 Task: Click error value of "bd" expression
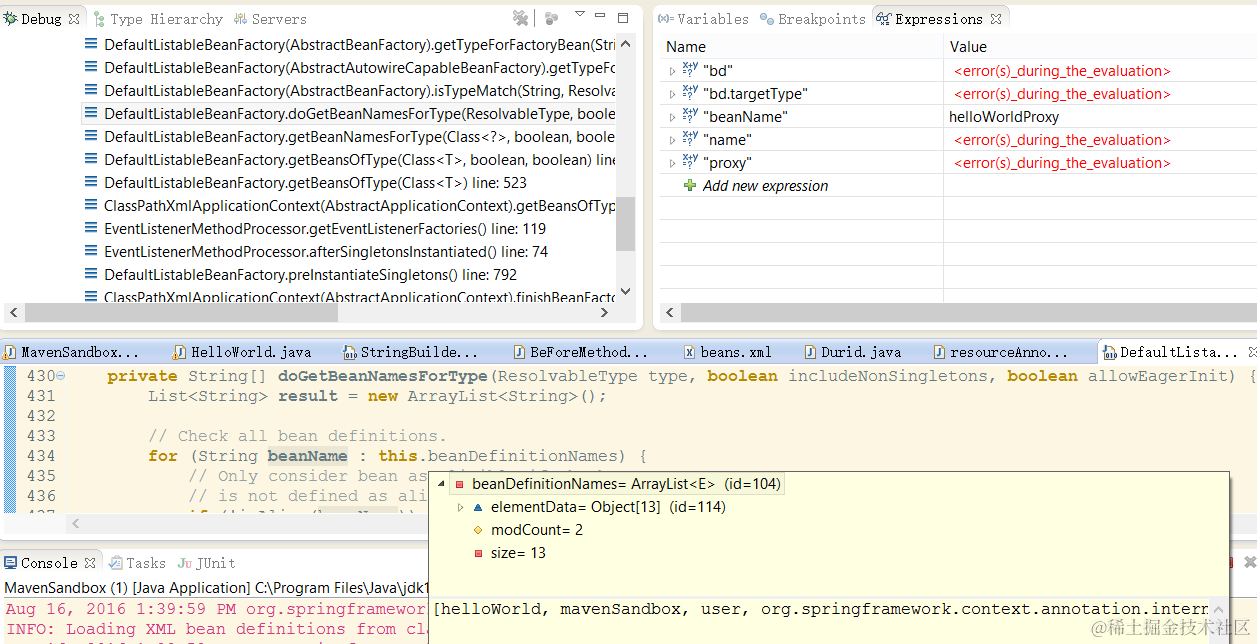click(x=1062, y=71)
